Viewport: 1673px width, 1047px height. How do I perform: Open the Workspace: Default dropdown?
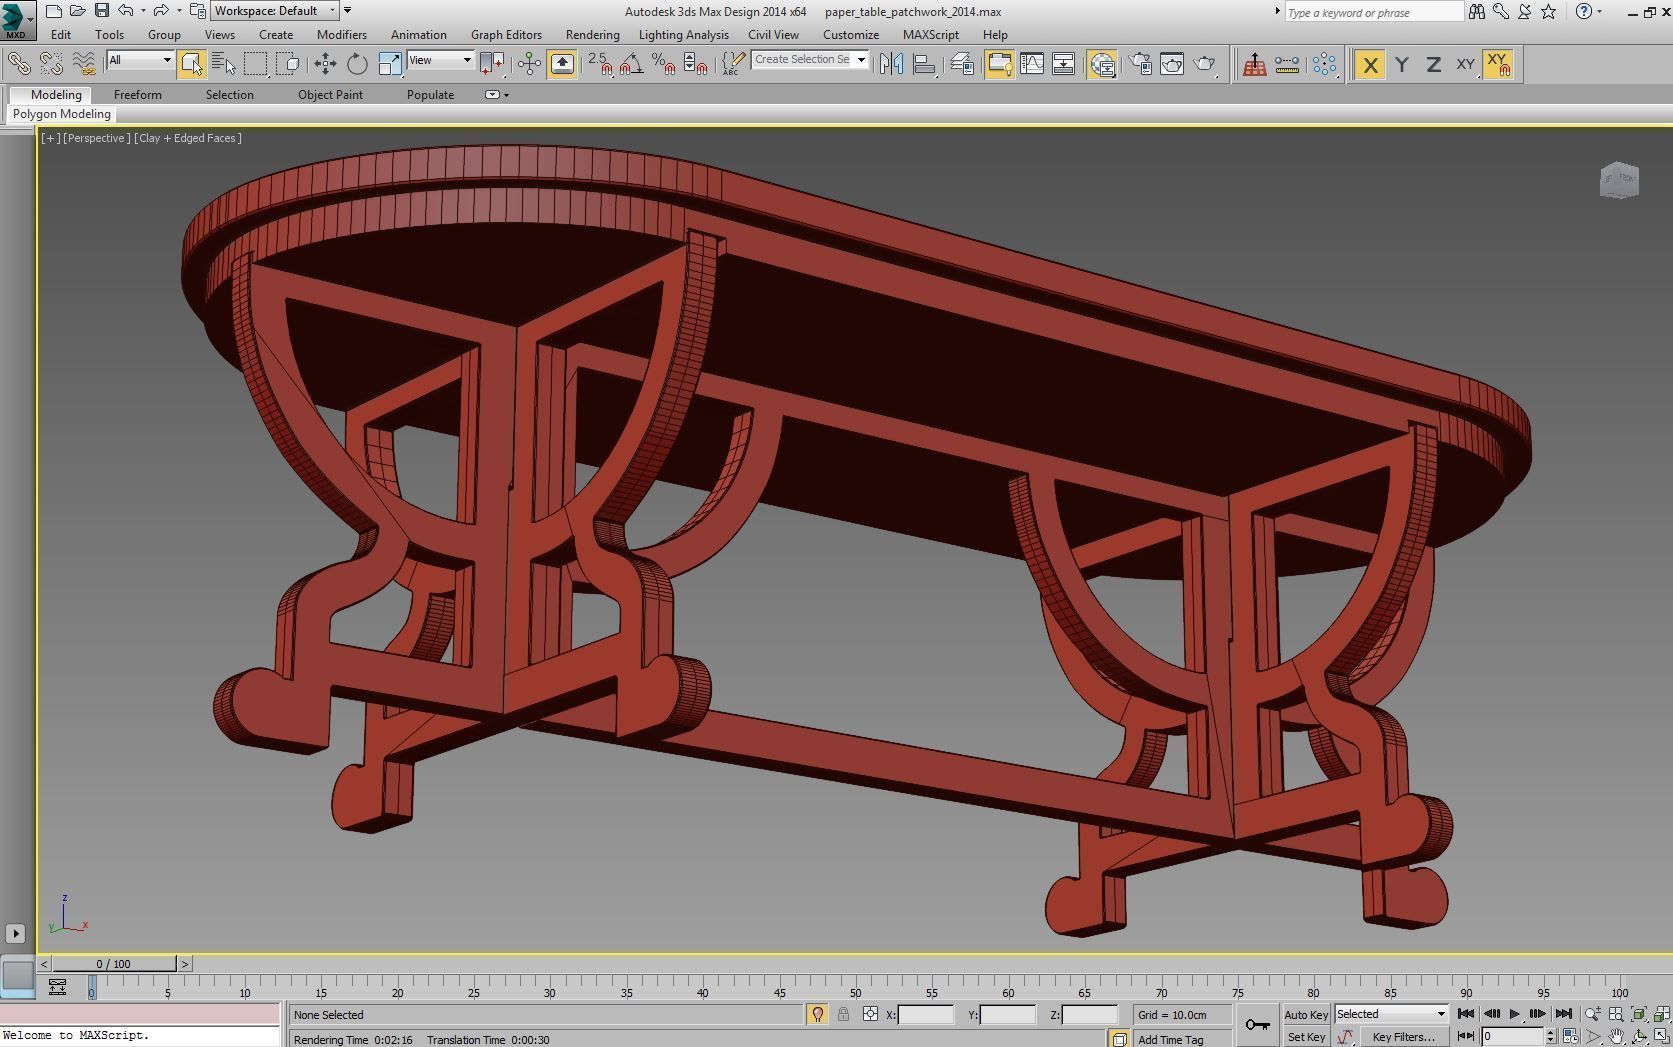point(276,11)
